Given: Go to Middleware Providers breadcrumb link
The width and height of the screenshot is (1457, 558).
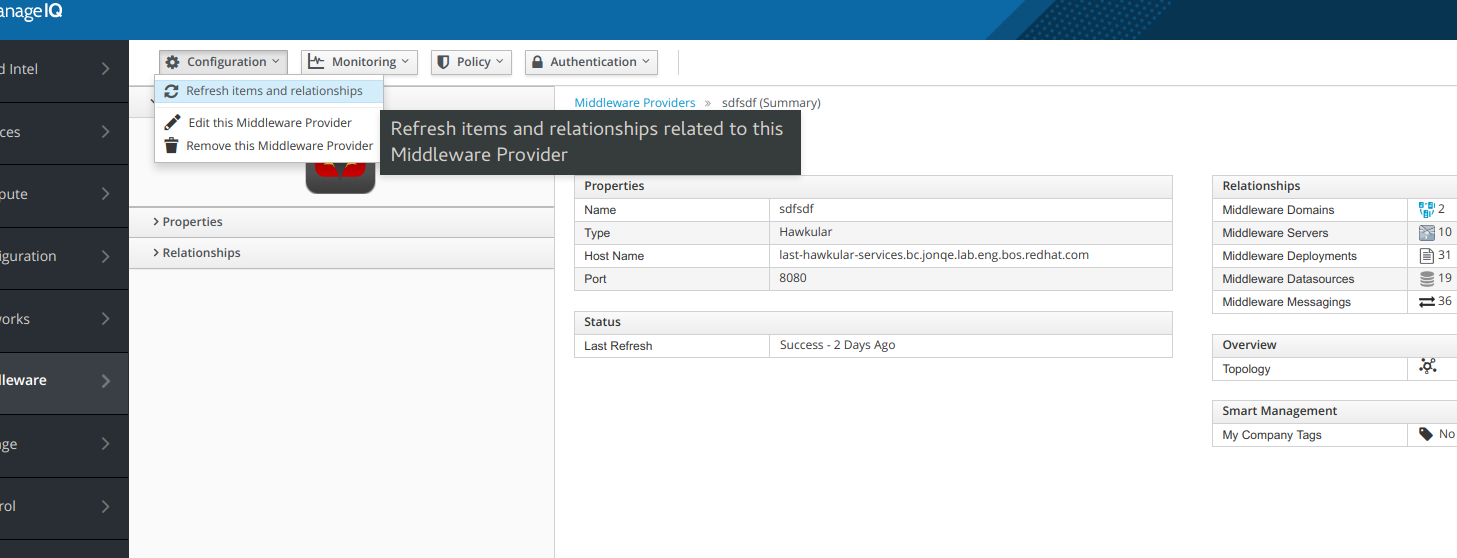Looking at the screenshot, I should (x=634, y=103).
